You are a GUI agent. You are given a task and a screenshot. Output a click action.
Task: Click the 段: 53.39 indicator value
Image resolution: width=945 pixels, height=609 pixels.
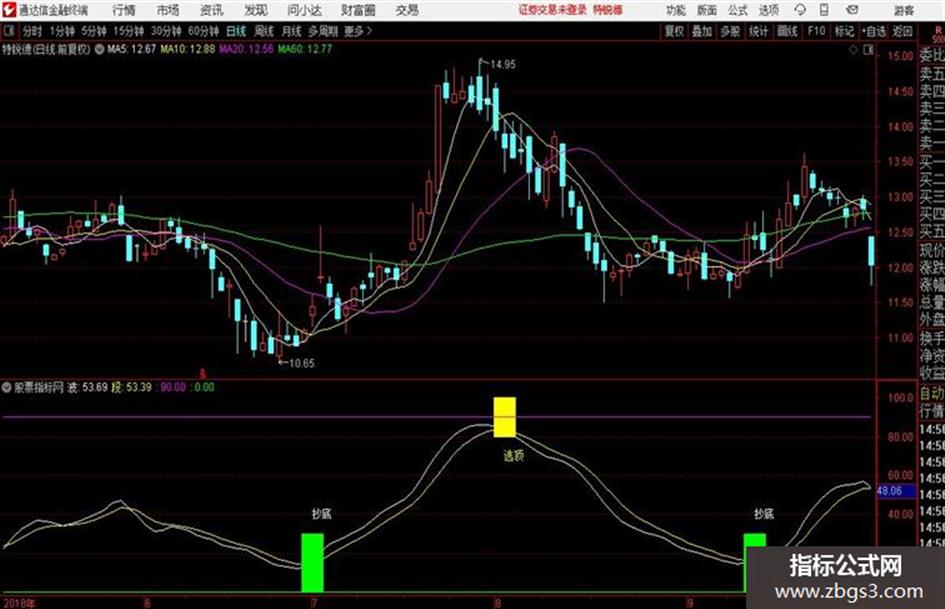click(131, 387)
